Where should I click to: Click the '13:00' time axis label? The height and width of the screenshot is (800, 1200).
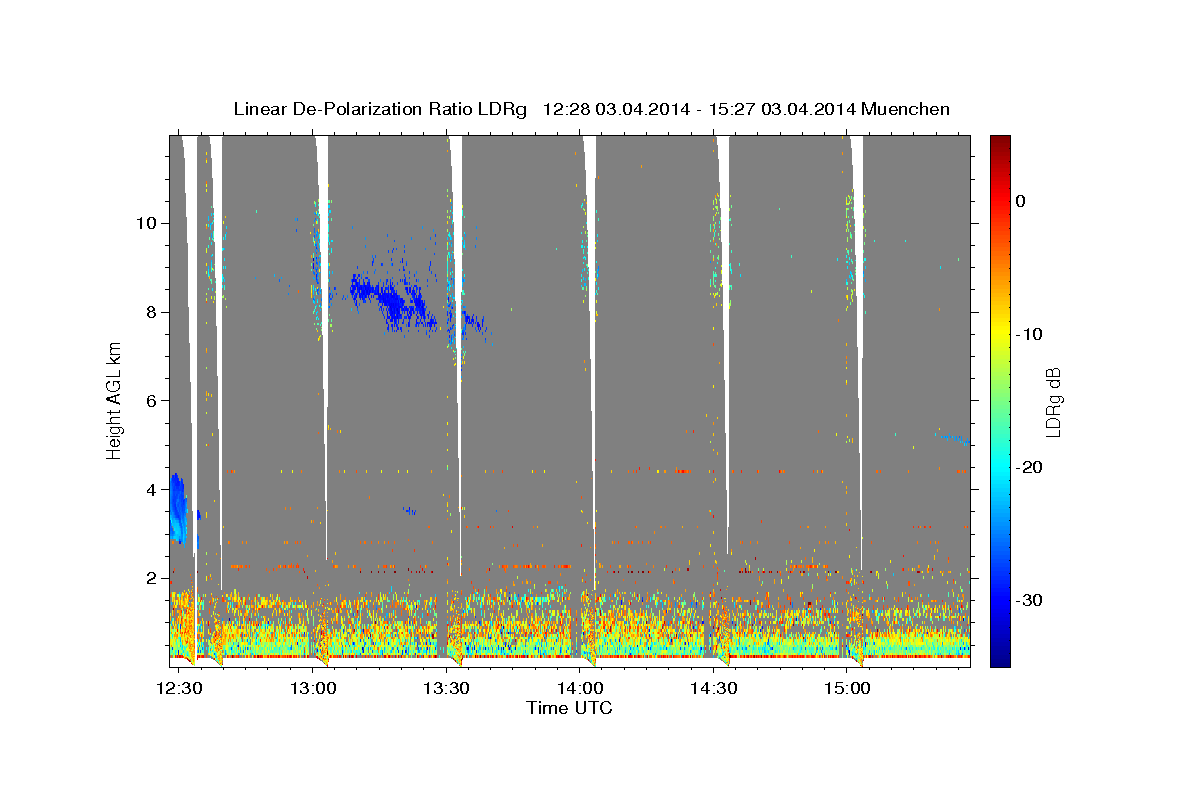coord(314,688)
